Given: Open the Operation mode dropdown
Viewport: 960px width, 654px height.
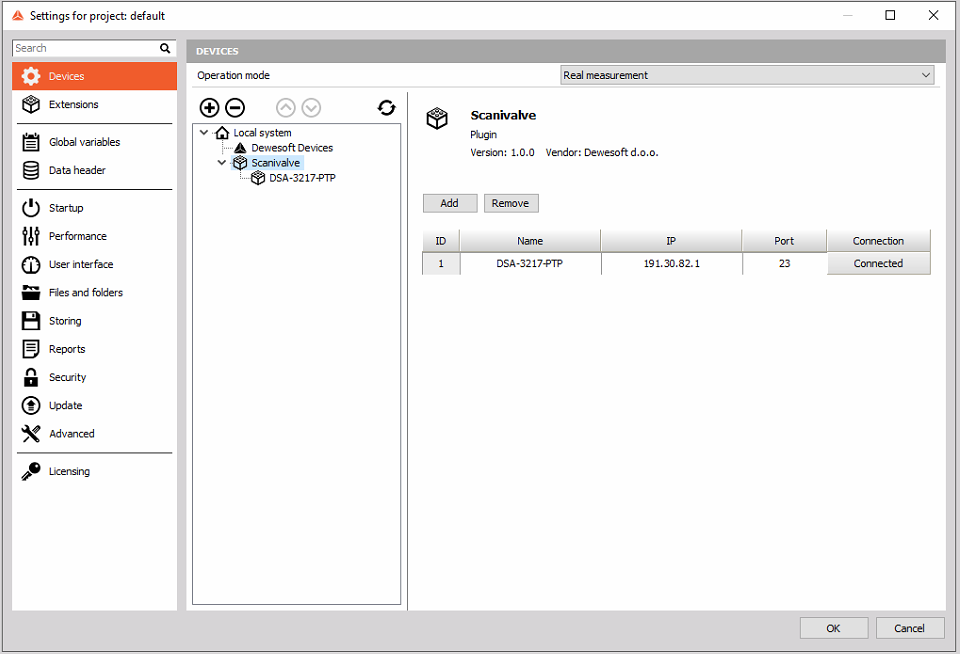Looking at the screenshot, I should coord(747,75).
